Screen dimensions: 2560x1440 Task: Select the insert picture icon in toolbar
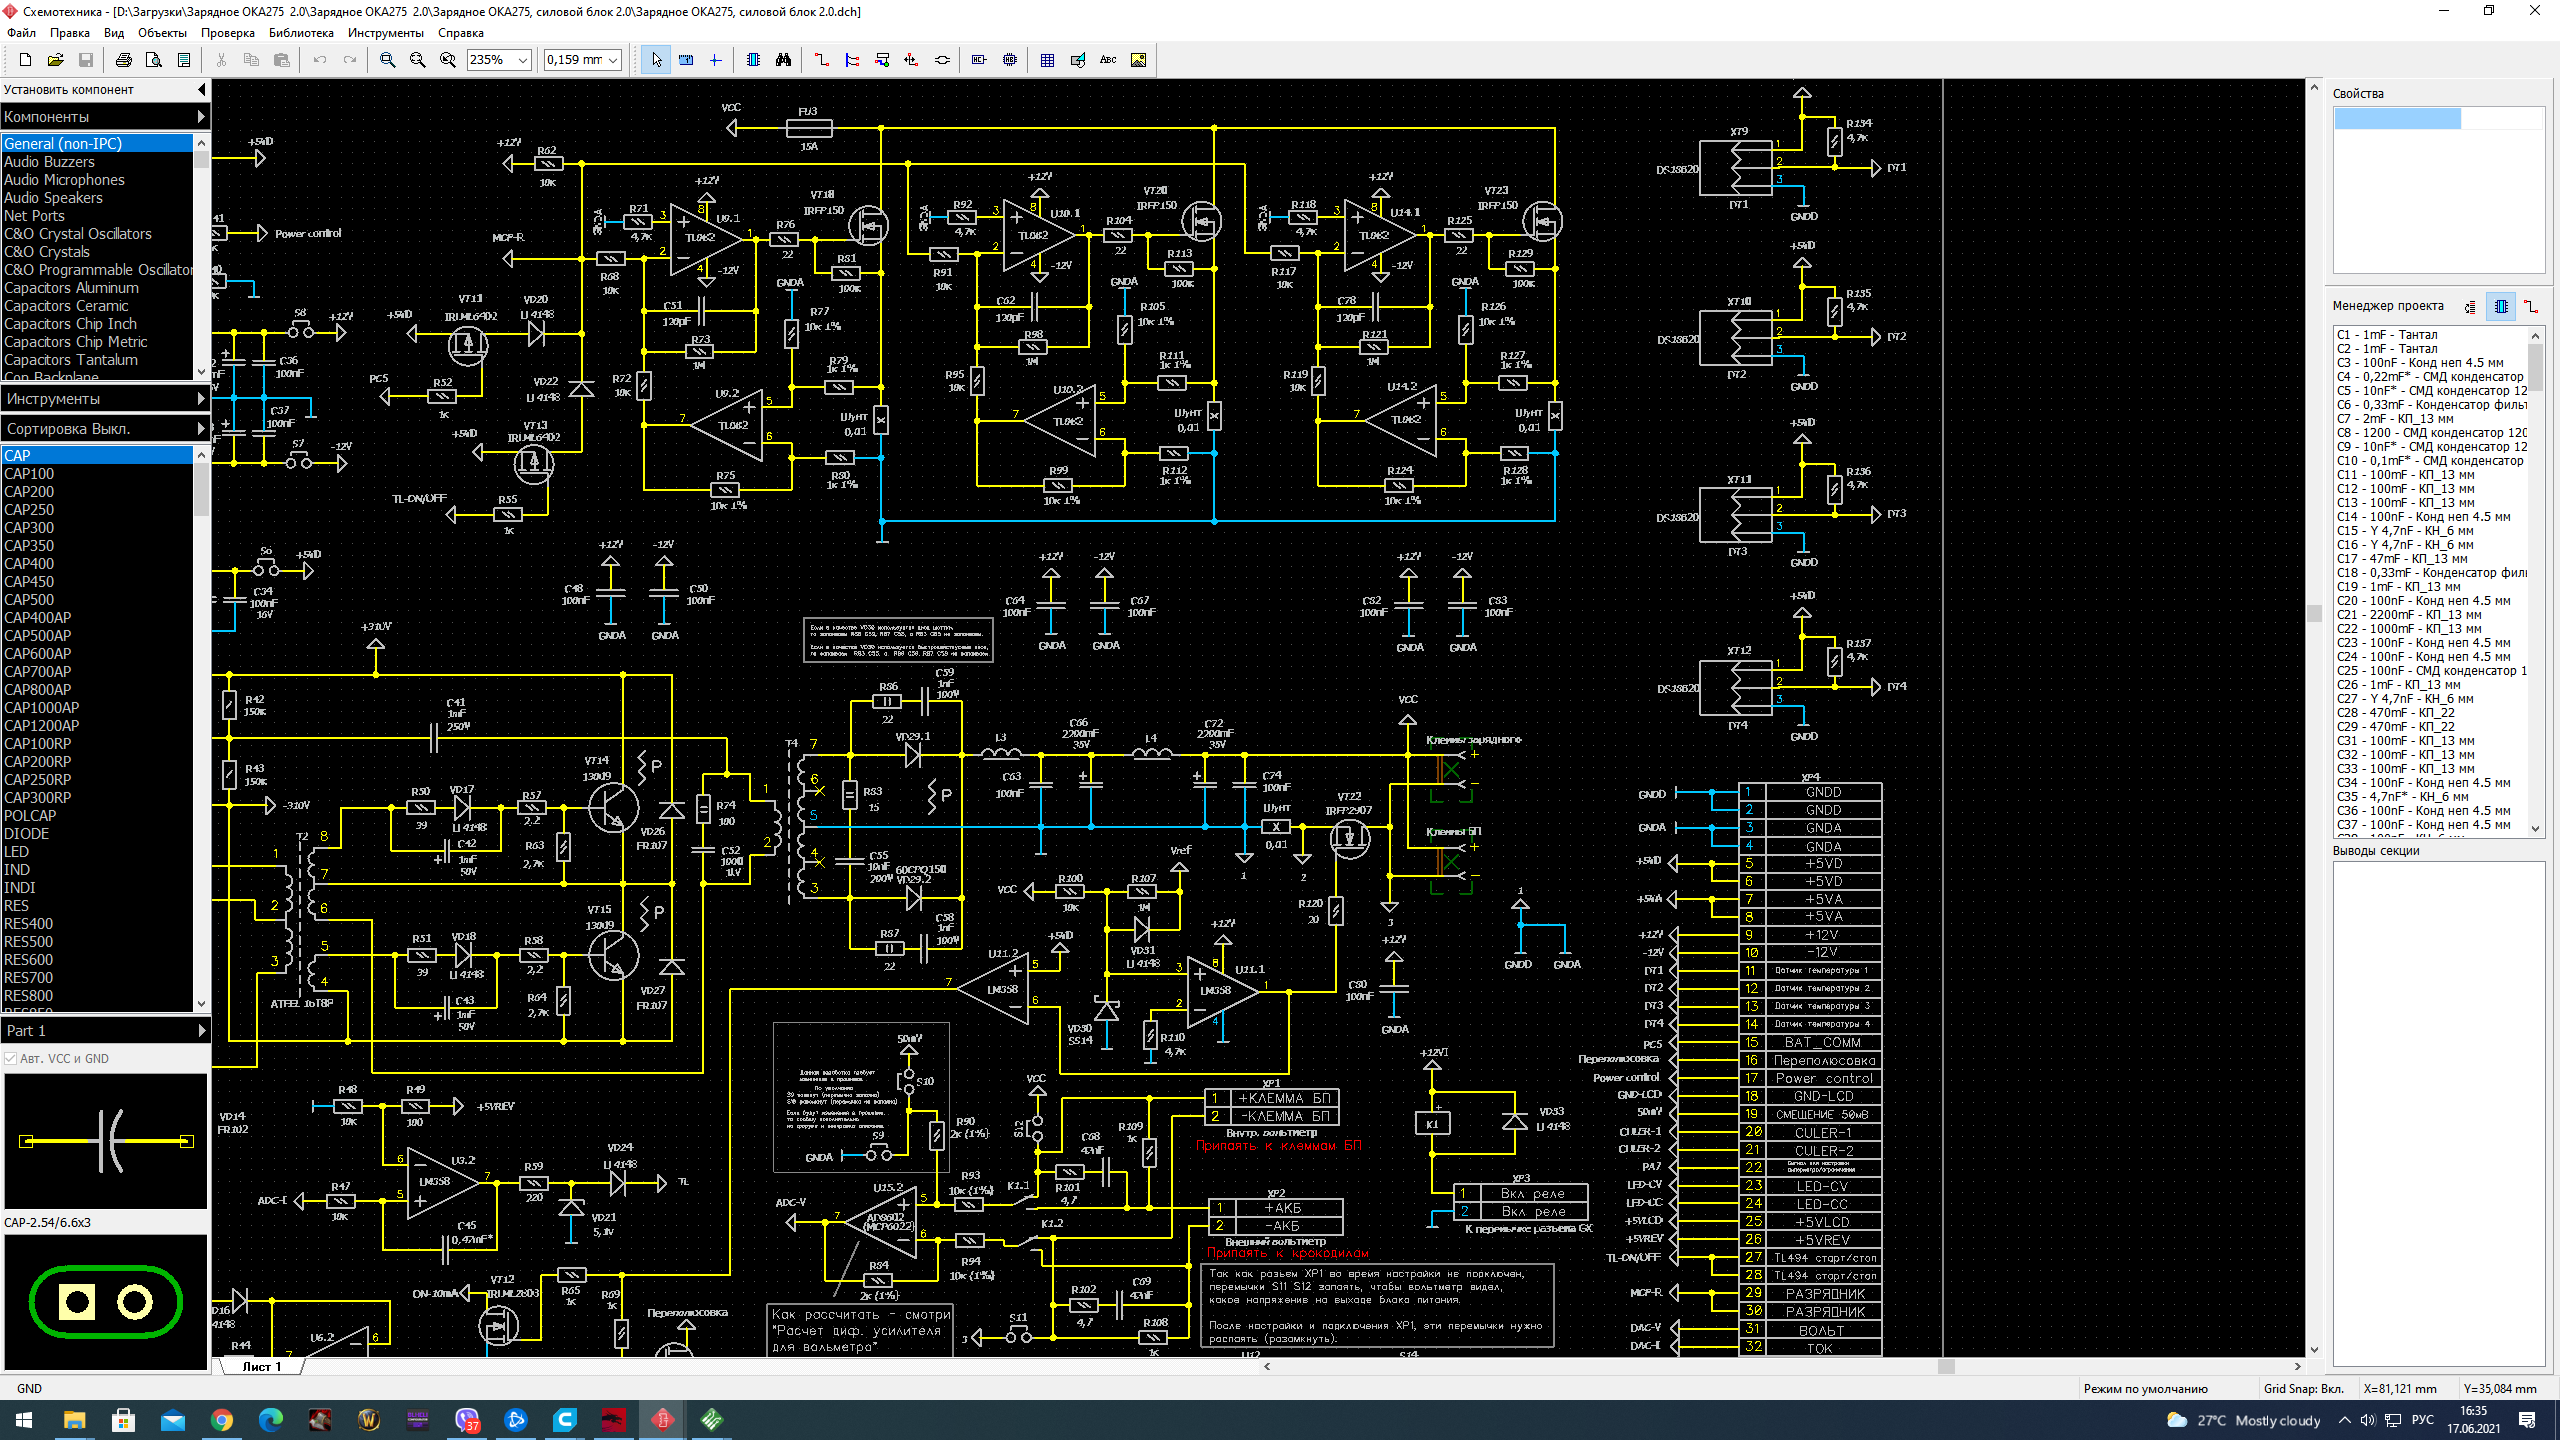tap(1138, 60)
